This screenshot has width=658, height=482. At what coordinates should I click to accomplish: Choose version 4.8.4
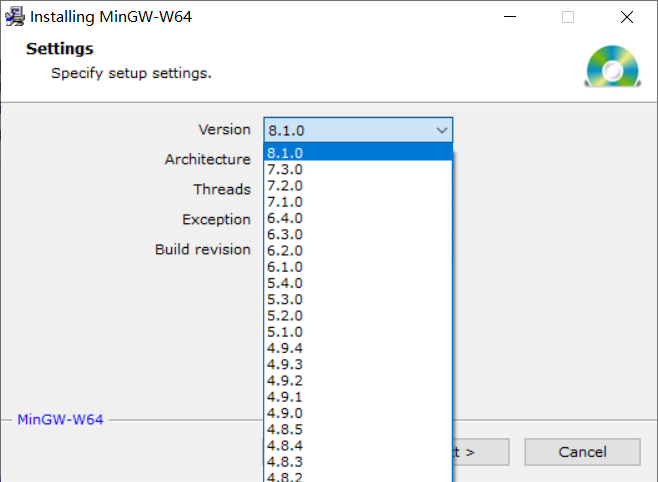click(x=358, y=446)
